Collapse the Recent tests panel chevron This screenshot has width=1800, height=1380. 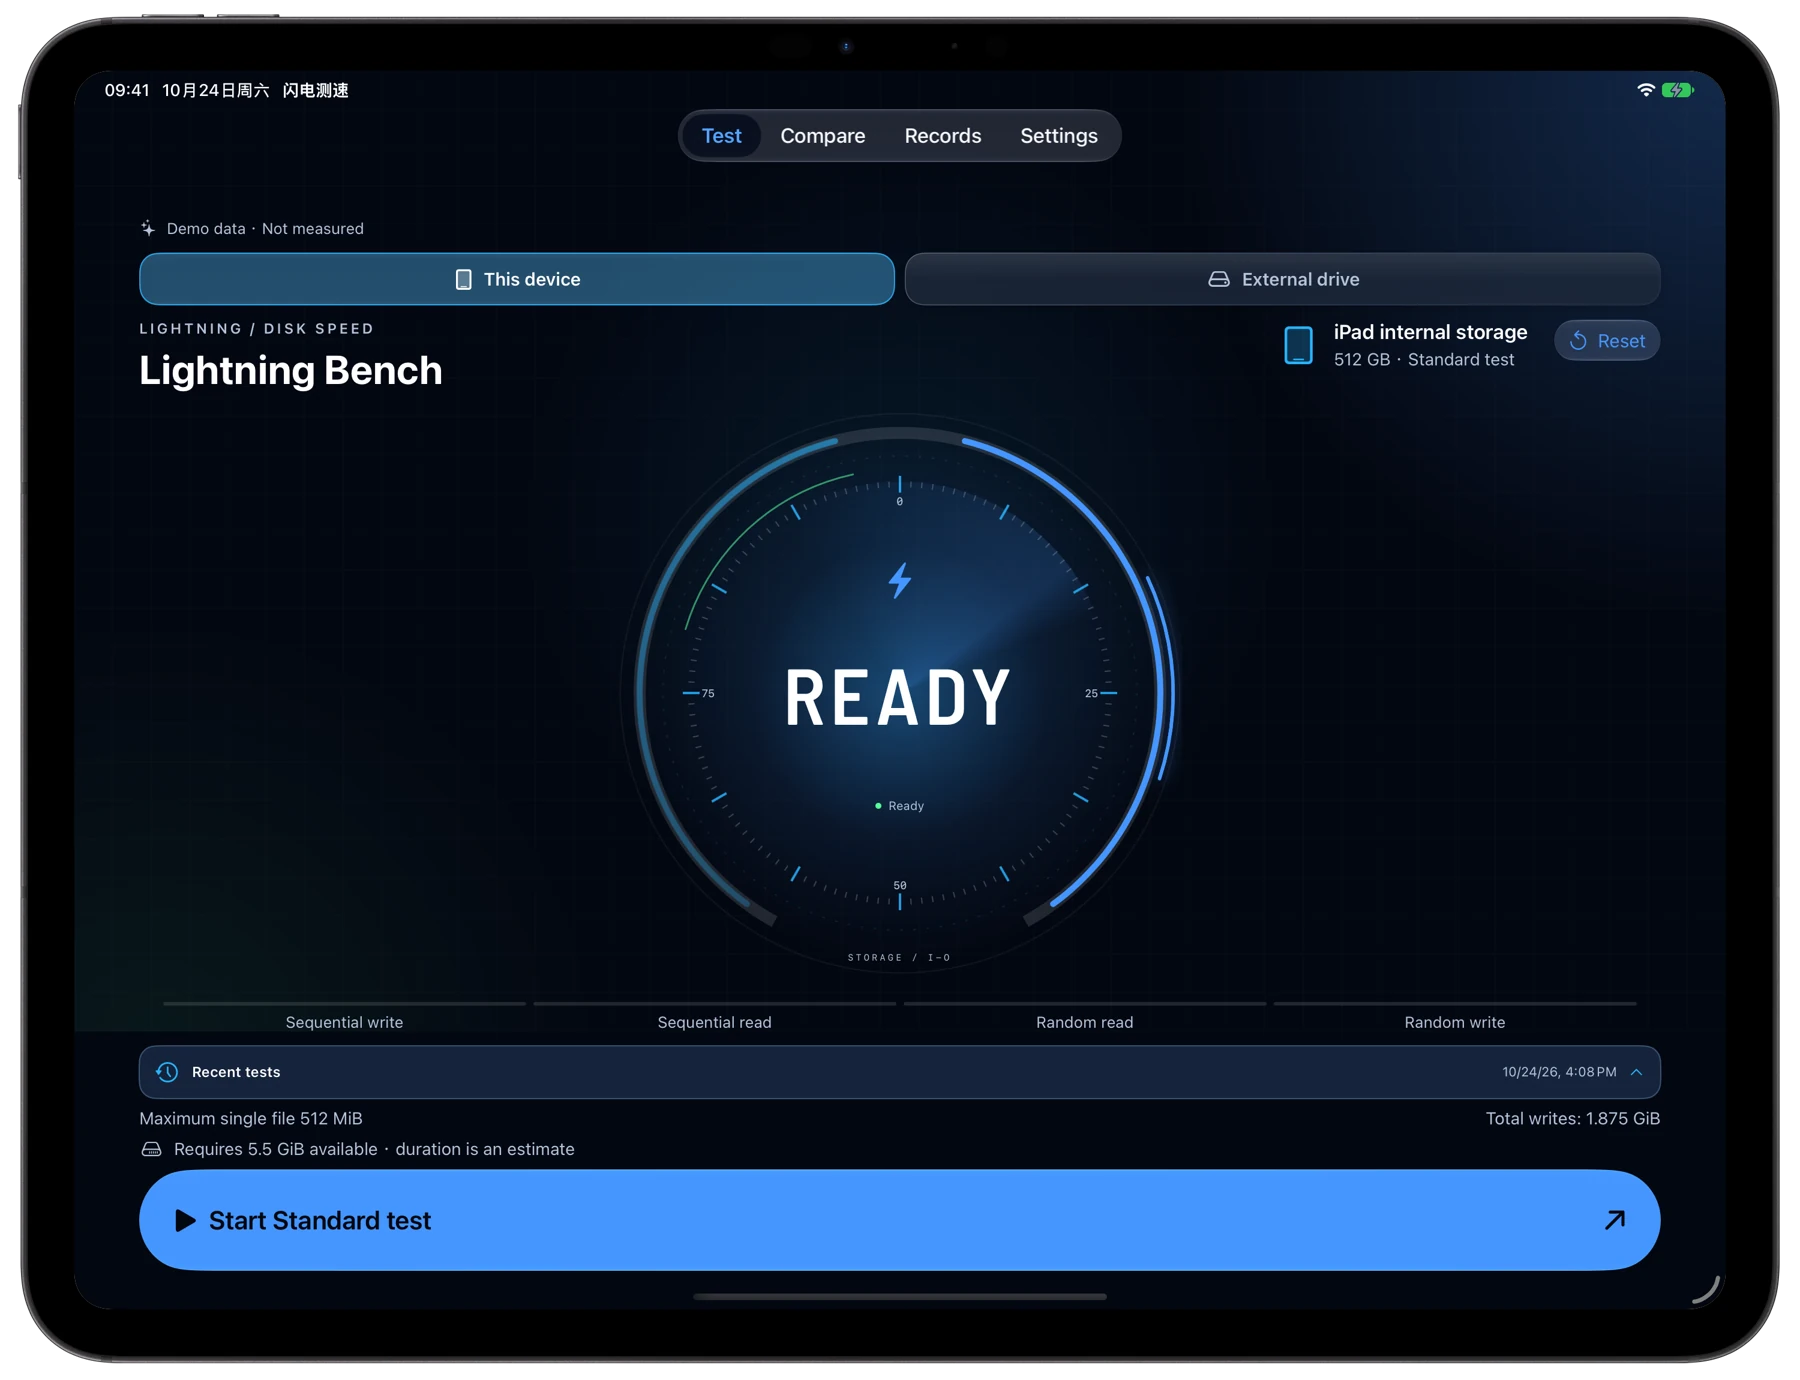1637,1072
